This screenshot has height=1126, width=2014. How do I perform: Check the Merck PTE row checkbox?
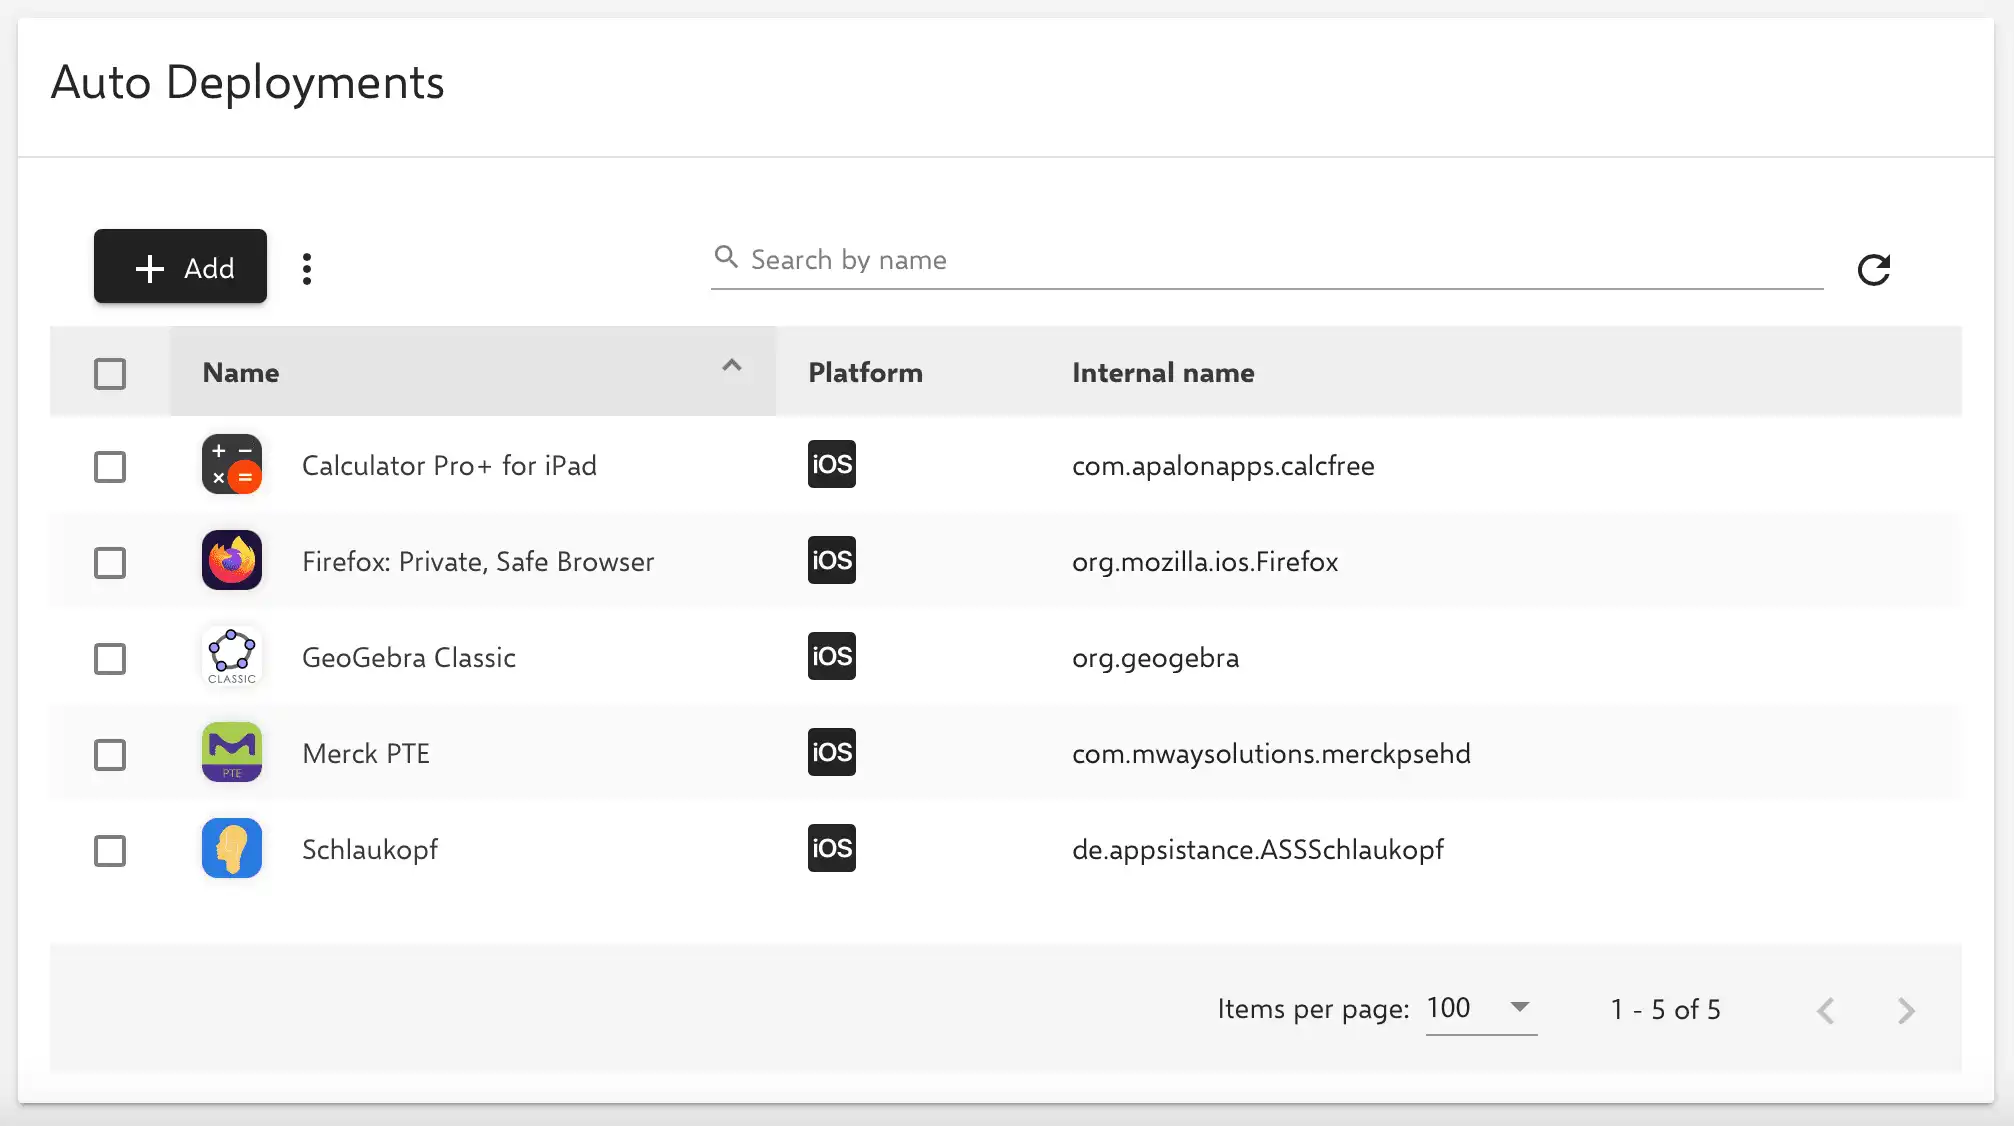click(x=110, y=754)
